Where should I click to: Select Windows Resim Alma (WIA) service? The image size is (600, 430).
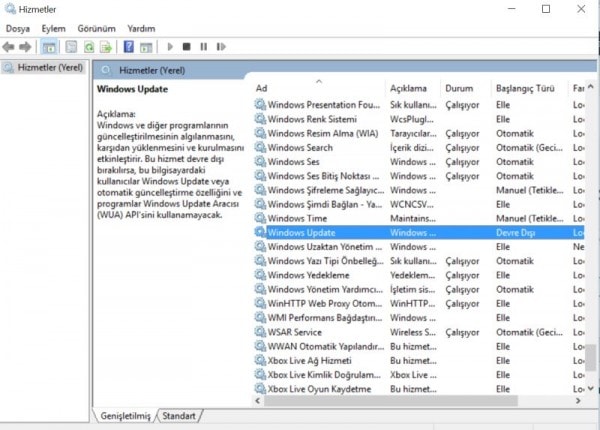pyautogui.click(x=419, y=134)
